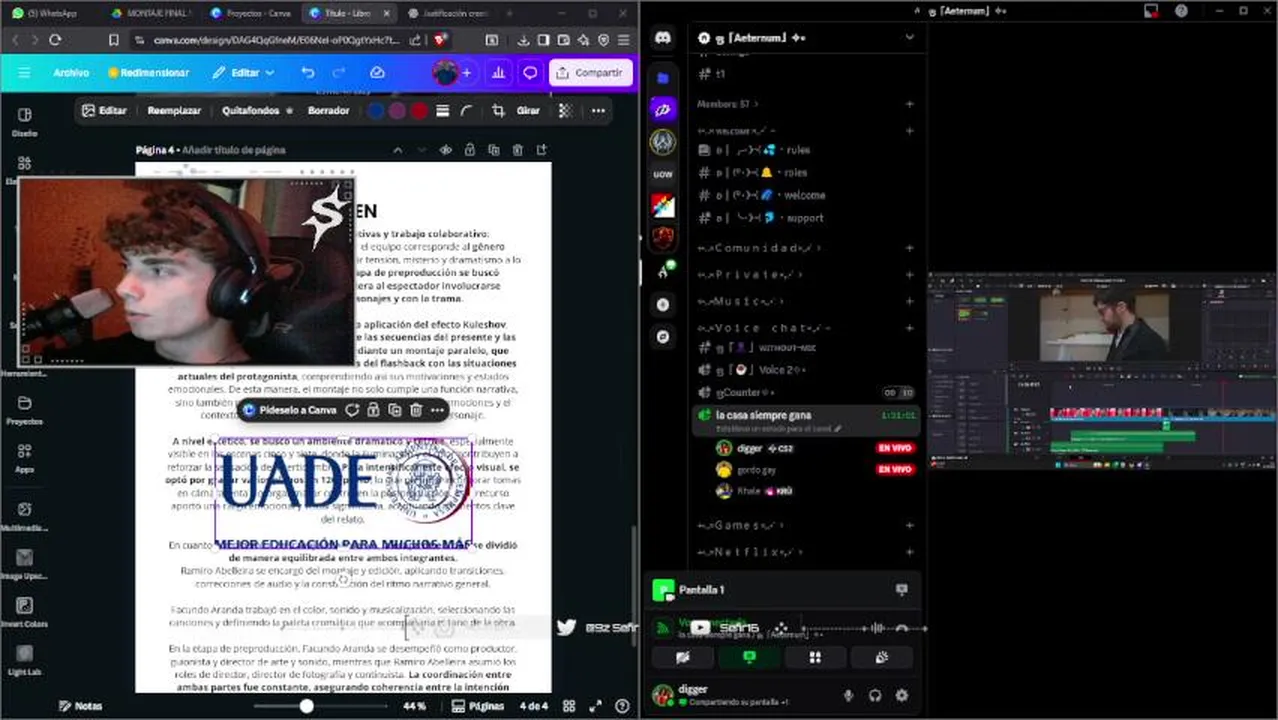Click the browser address bar
The image size is (1278, 720).
click(x=277, y=40)
